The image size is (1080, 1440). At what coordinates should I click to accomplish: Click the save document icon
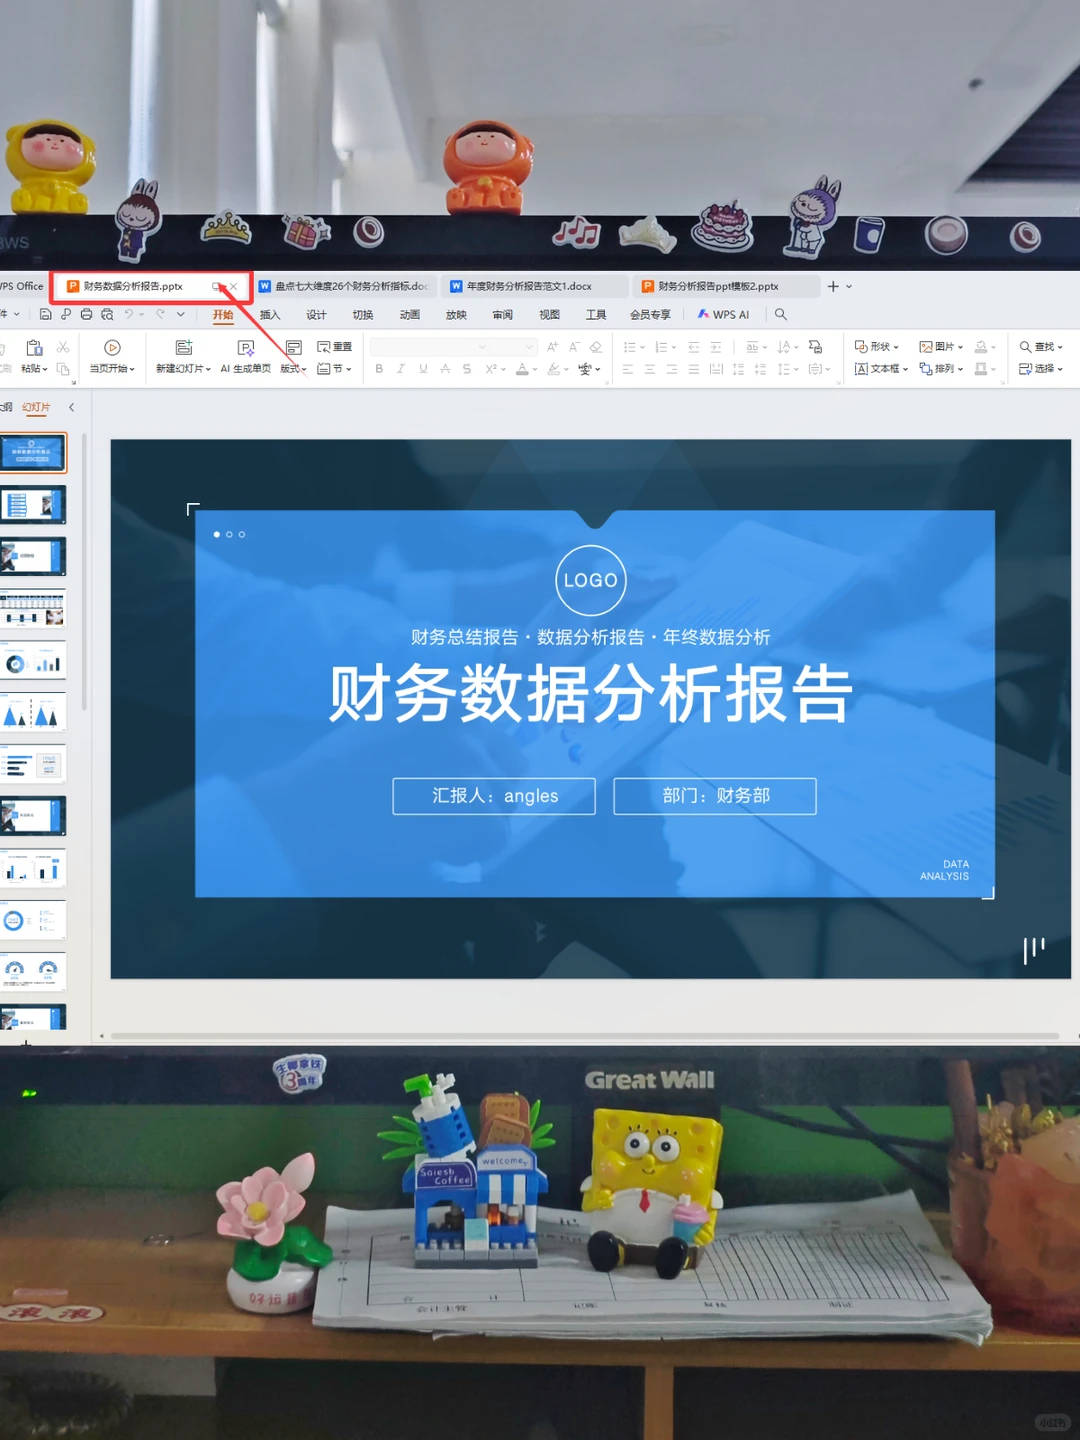coord(45,313)
